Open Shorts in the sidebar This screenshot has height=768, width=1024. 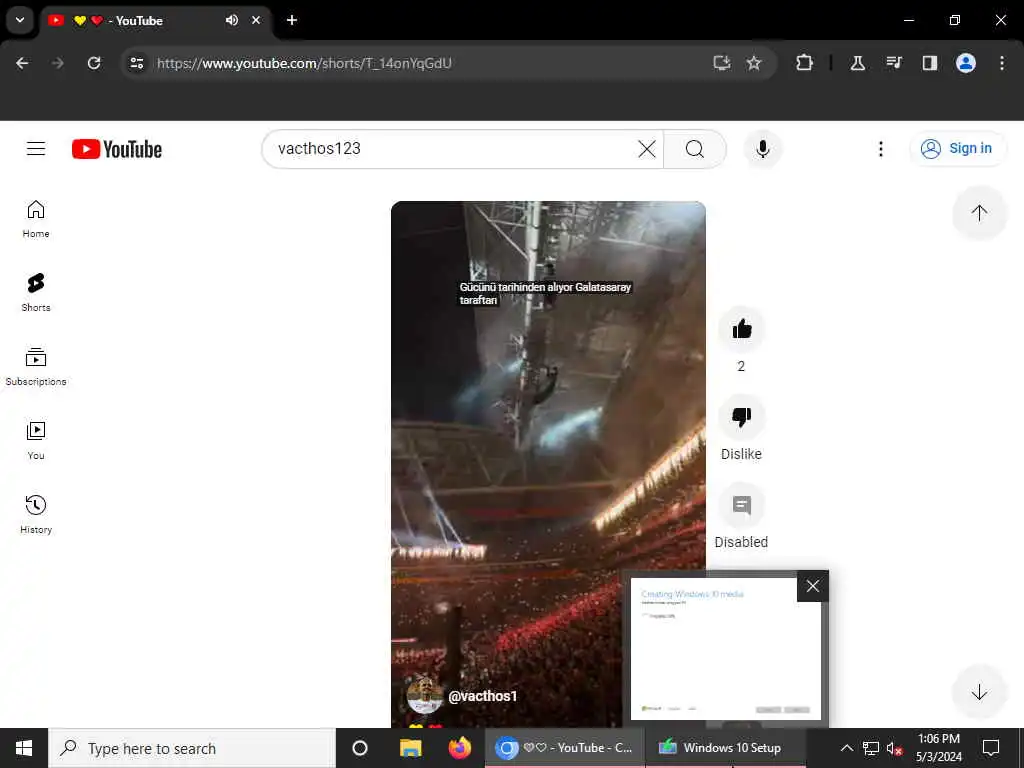(36, 293)
